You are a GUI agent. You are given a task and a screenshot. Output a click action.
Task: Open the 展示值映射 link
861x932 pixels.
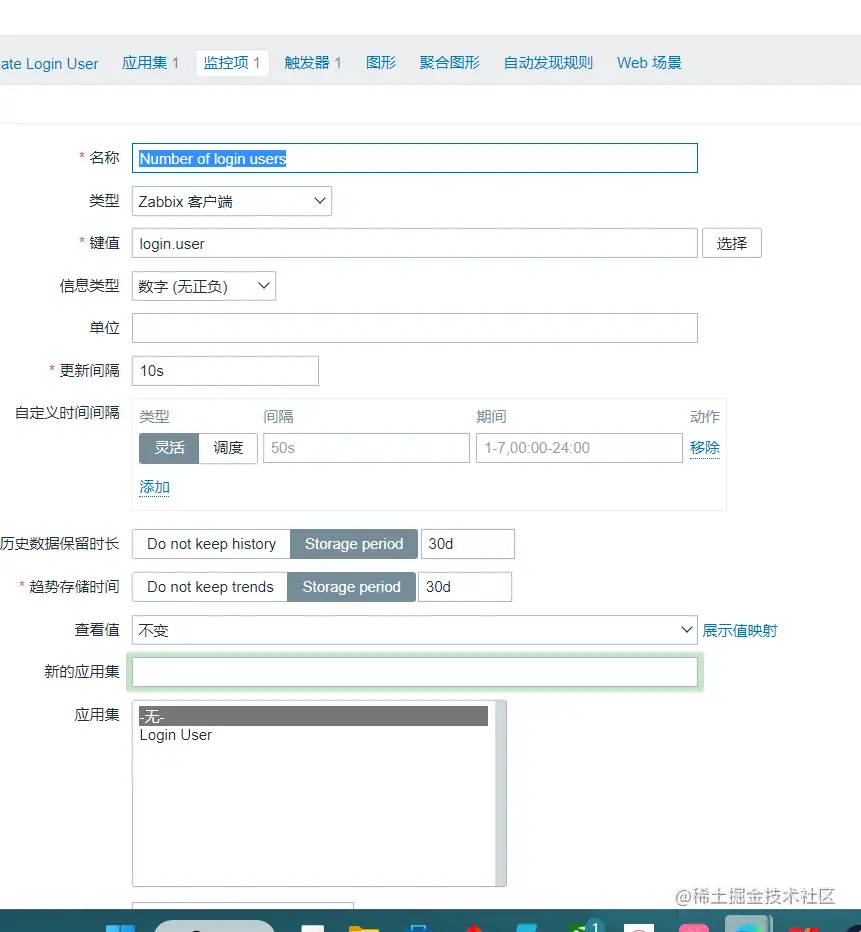click(x=740, y=631)
